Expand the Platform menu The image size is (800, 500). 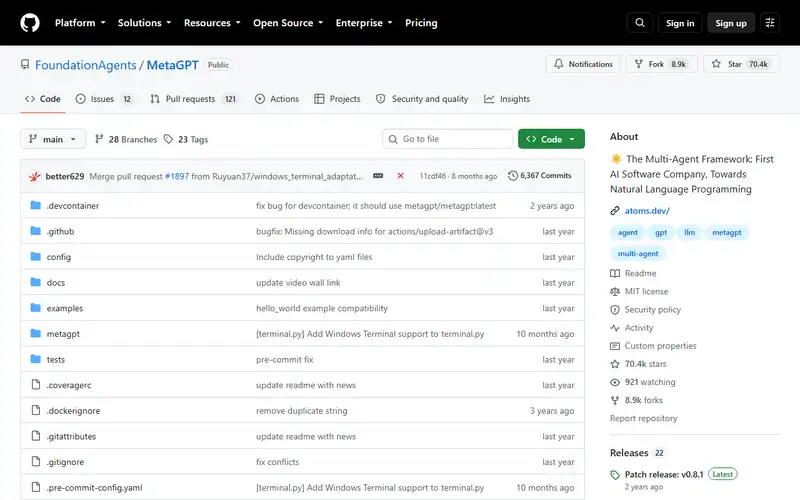80,23
